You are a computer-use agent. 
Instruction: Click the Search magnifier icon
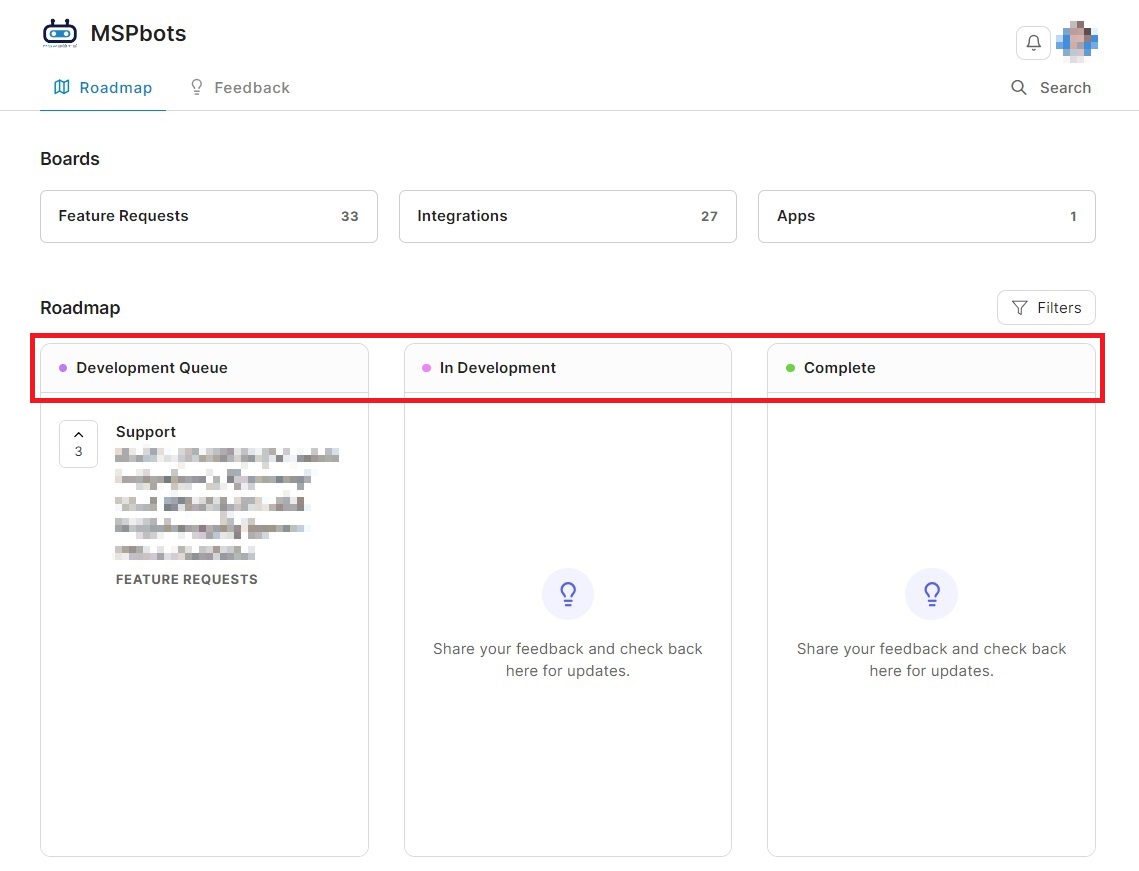[x=1019, y=88]
